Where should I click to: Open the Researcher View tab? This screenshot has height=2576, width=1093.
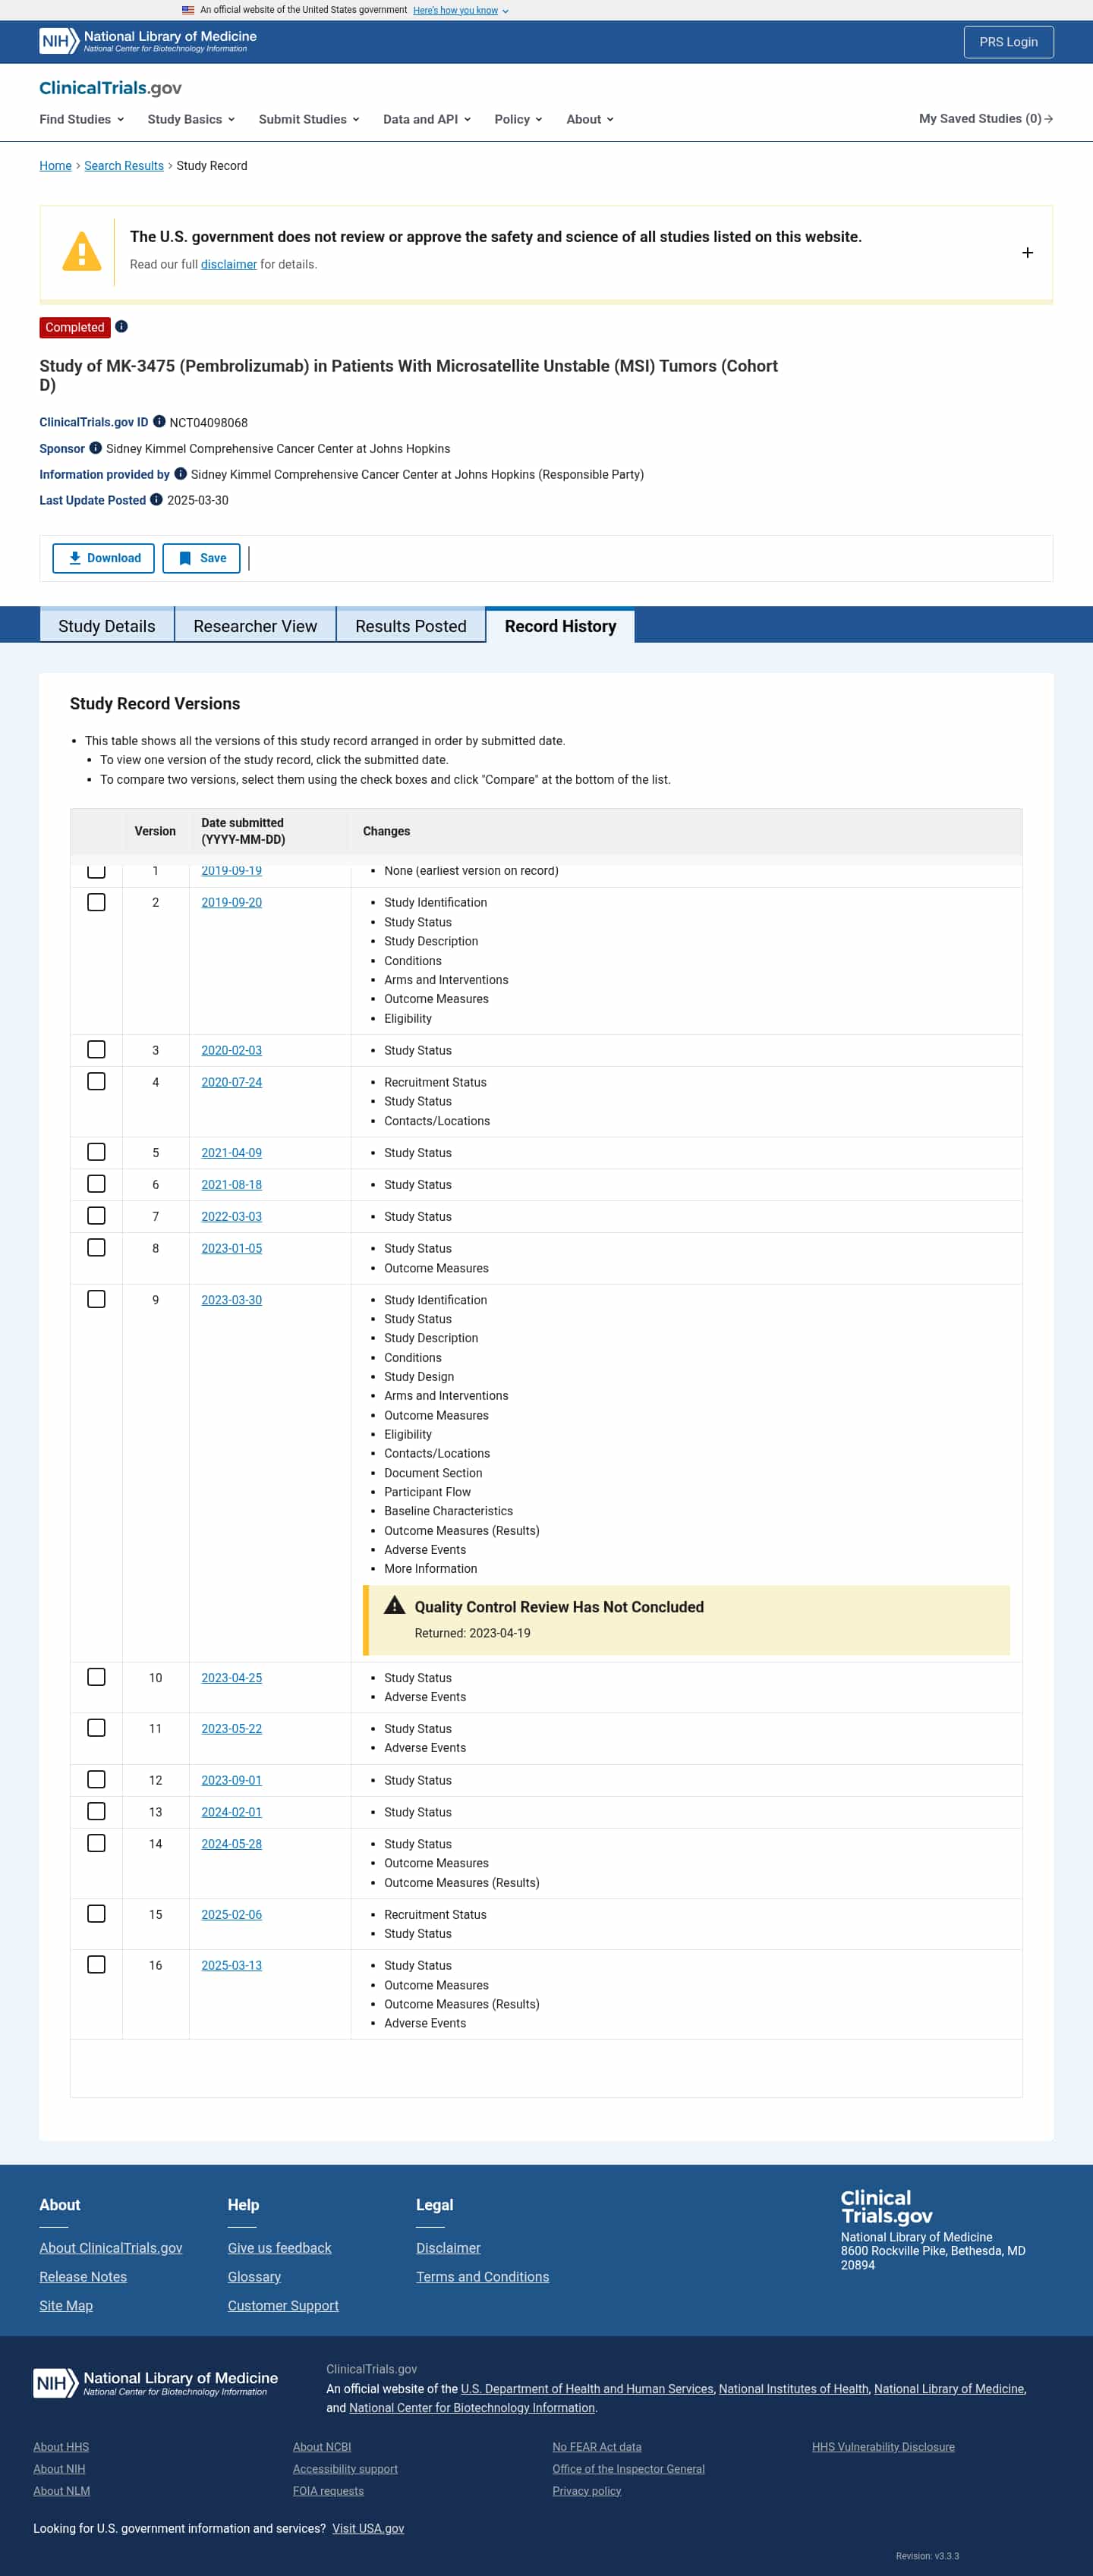[255, 626]
